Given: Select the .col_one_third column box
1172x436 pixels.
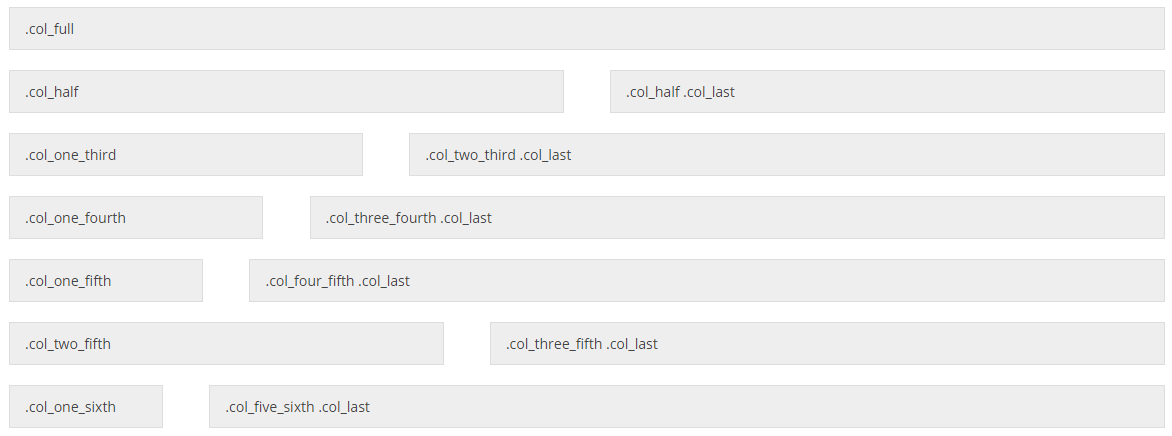Looking at the screenshot, I should pos(186,155).
